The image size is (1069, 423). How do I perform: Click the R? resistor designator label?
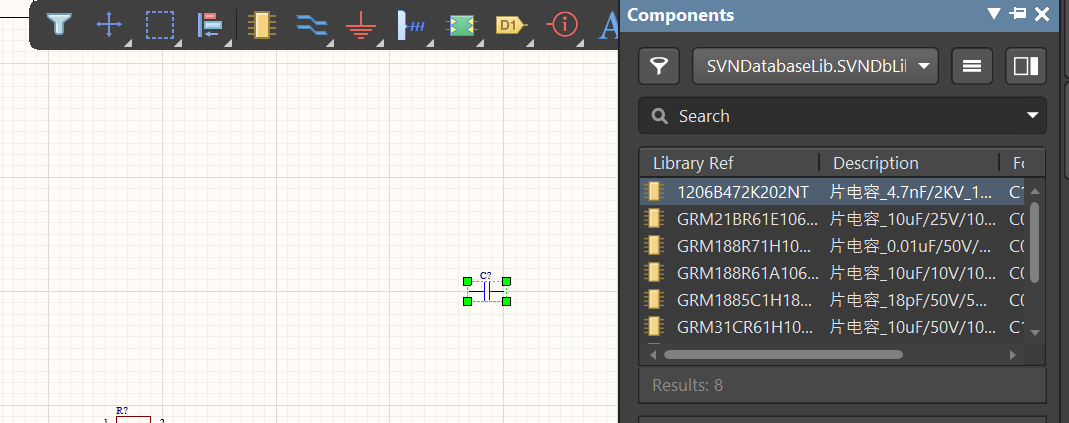pyautogui.click(x=122, y=411)
